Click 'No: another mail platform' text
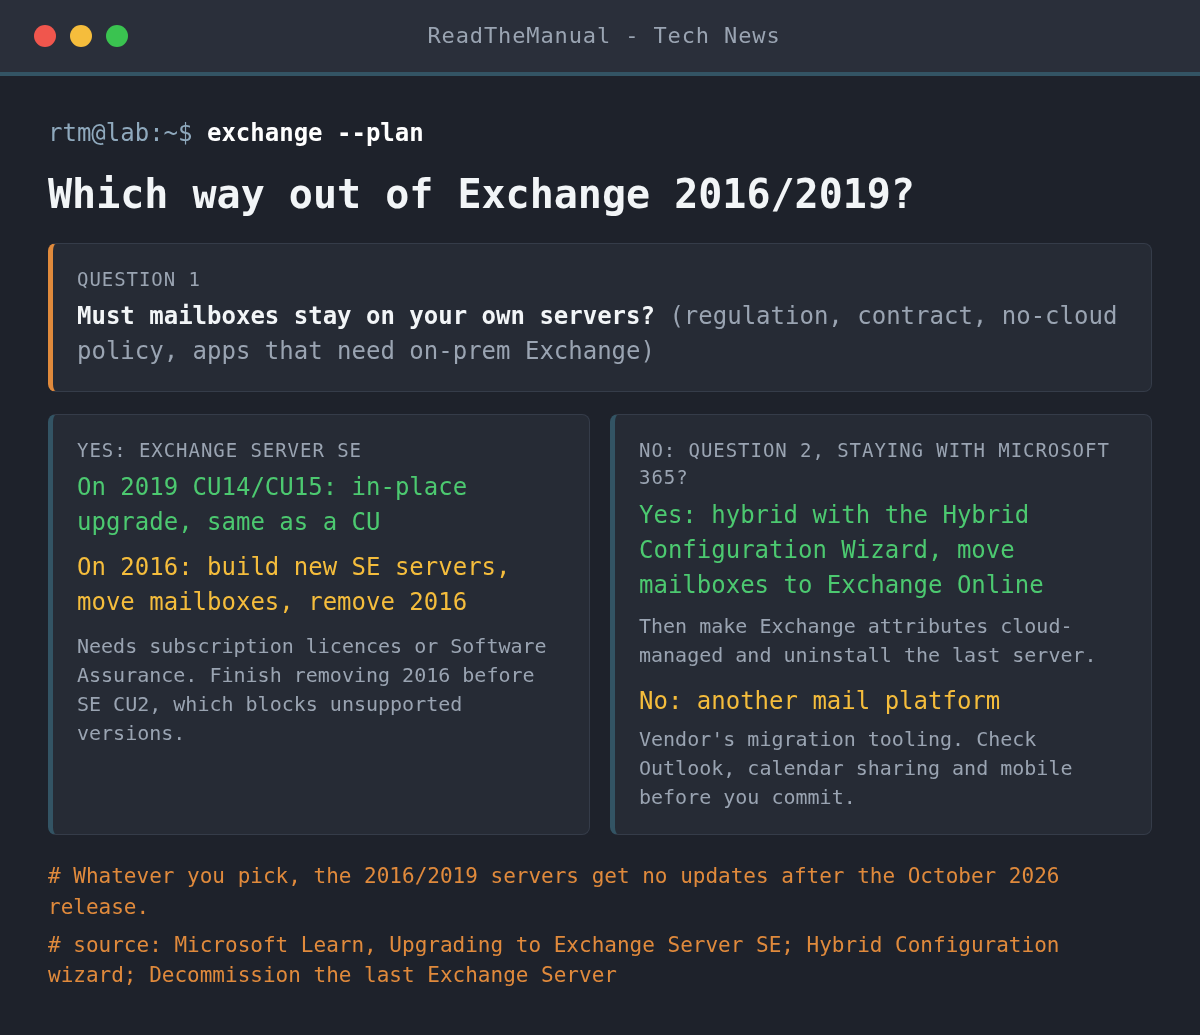 [819, 700]
